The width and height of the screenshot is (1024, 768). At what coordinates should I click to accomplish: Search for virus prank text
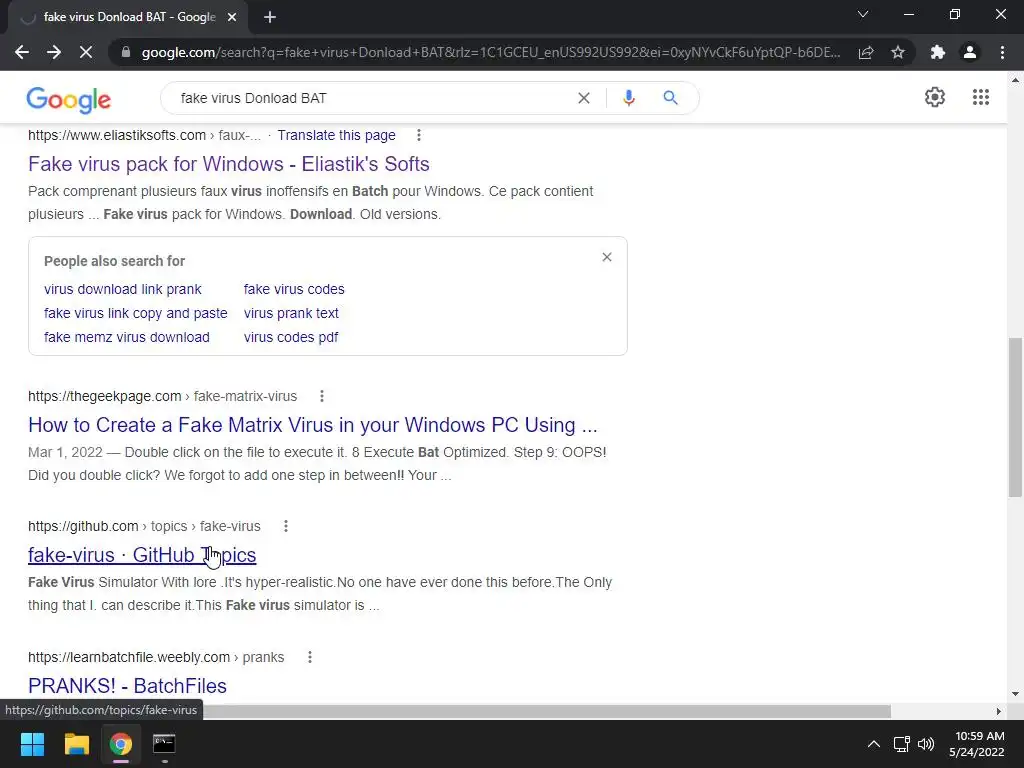291,313
